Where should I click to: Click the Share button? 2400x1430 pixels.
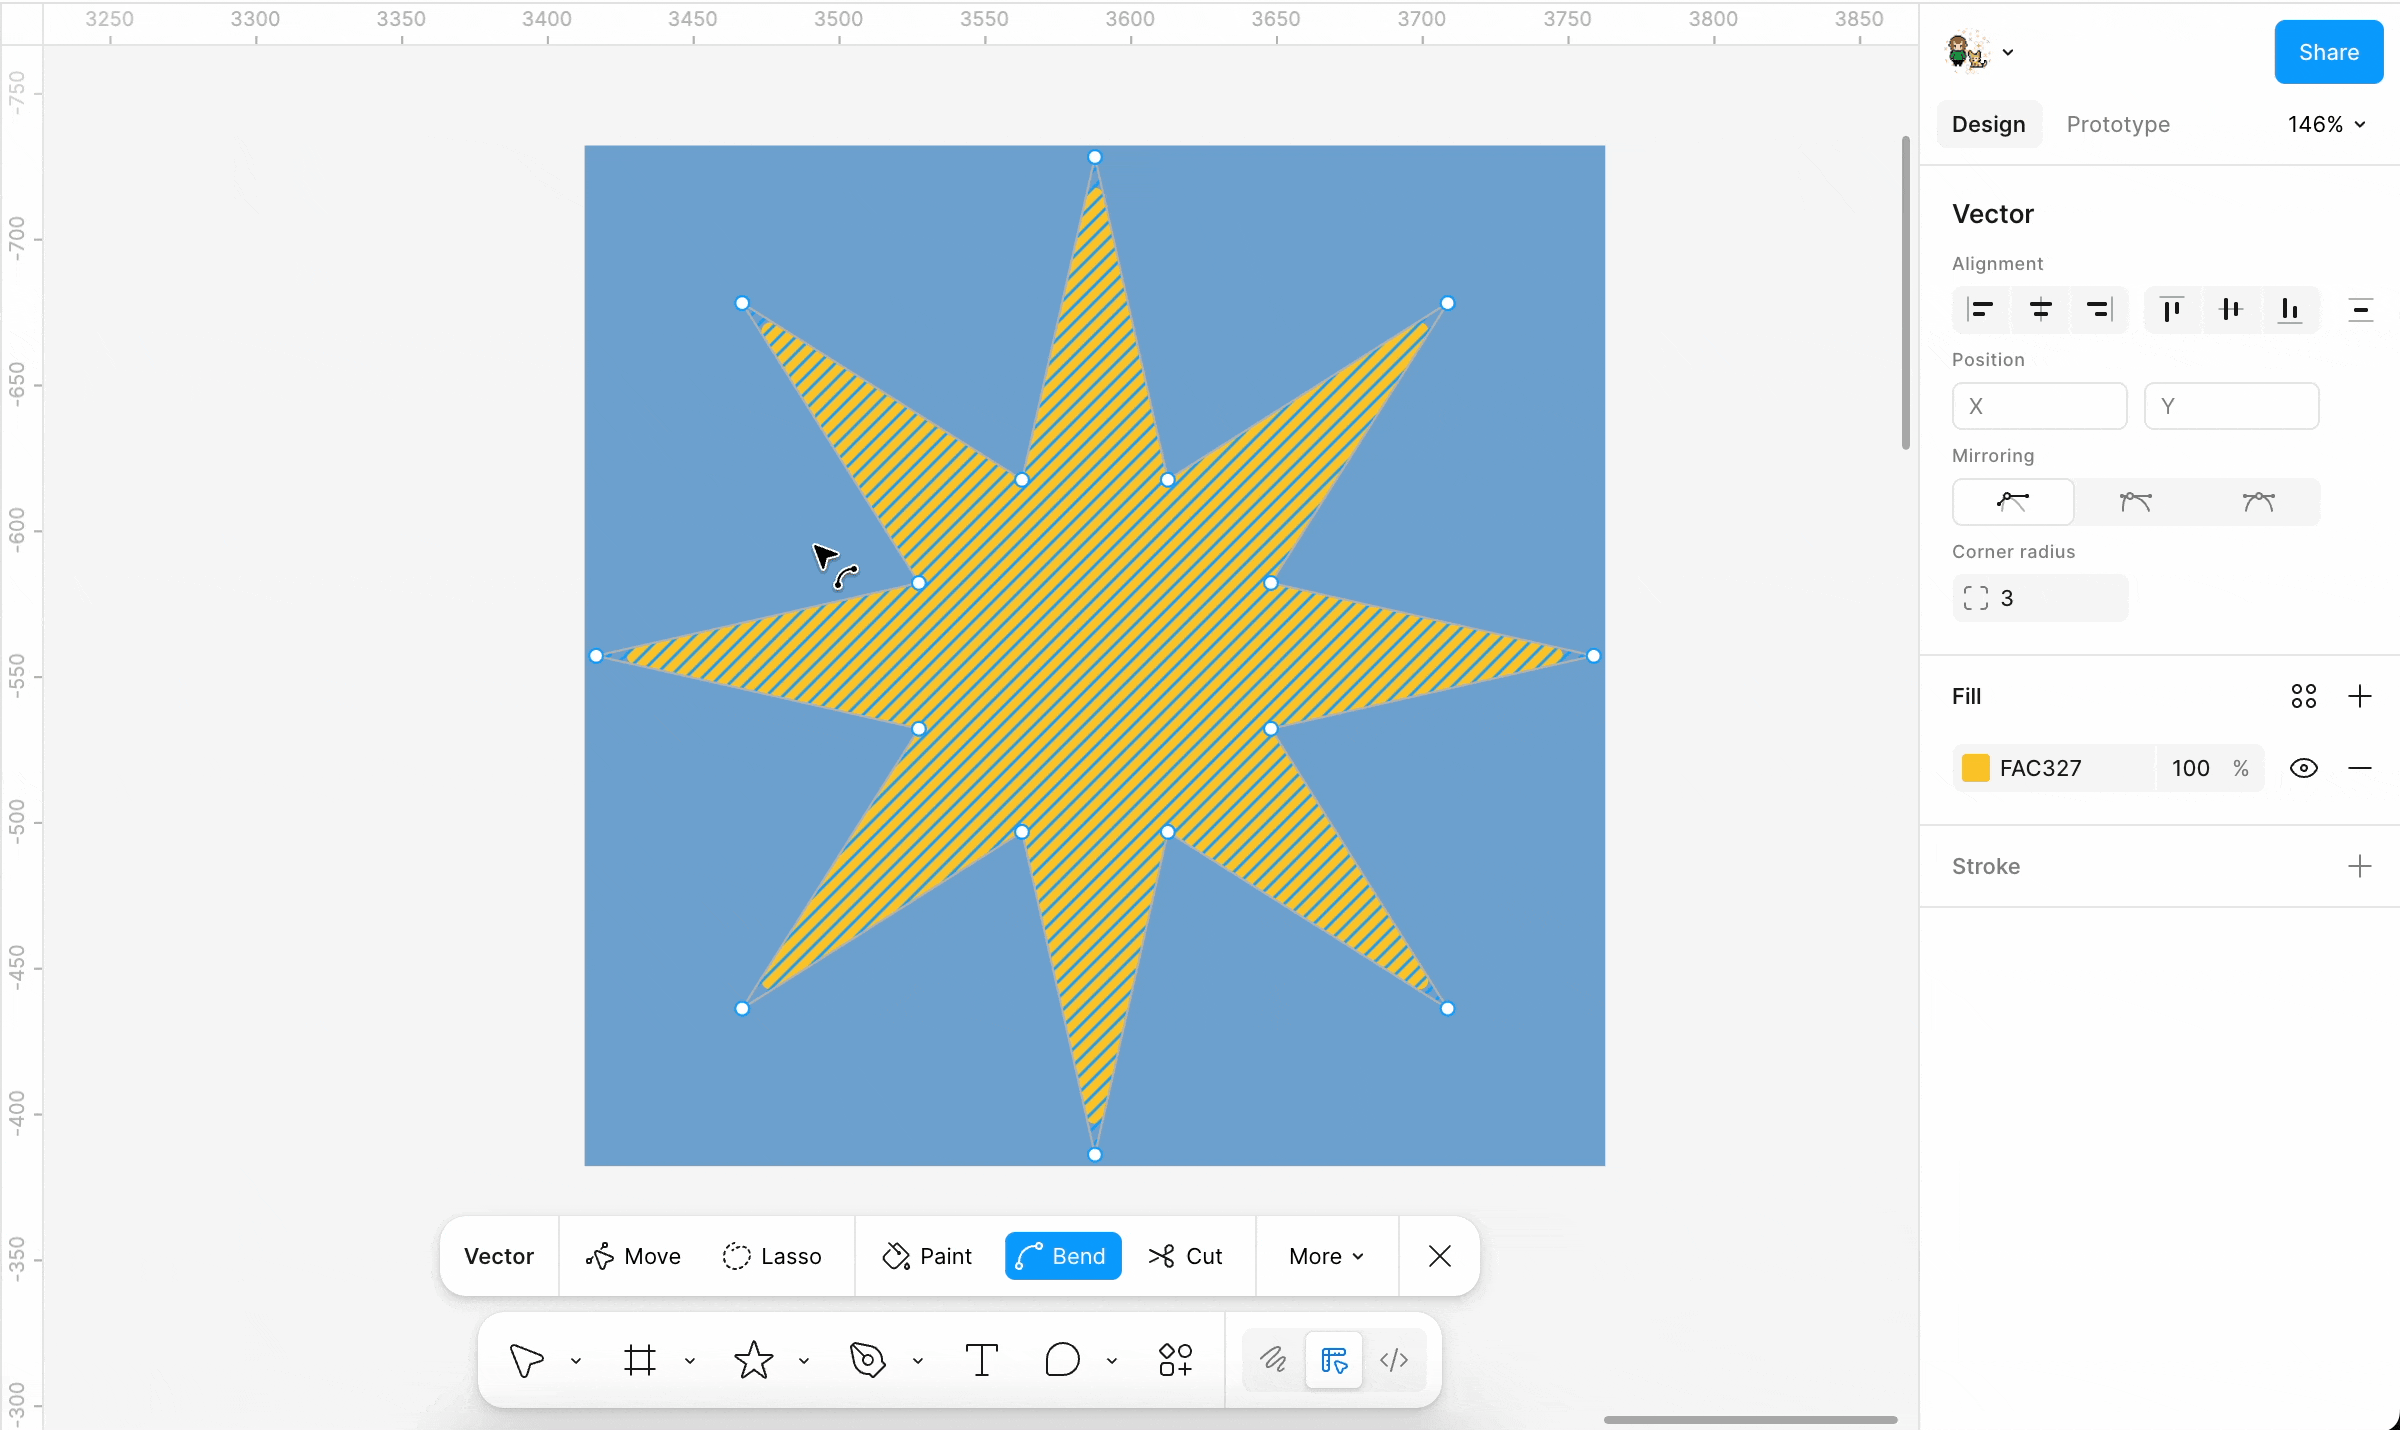coord(2328,52)
